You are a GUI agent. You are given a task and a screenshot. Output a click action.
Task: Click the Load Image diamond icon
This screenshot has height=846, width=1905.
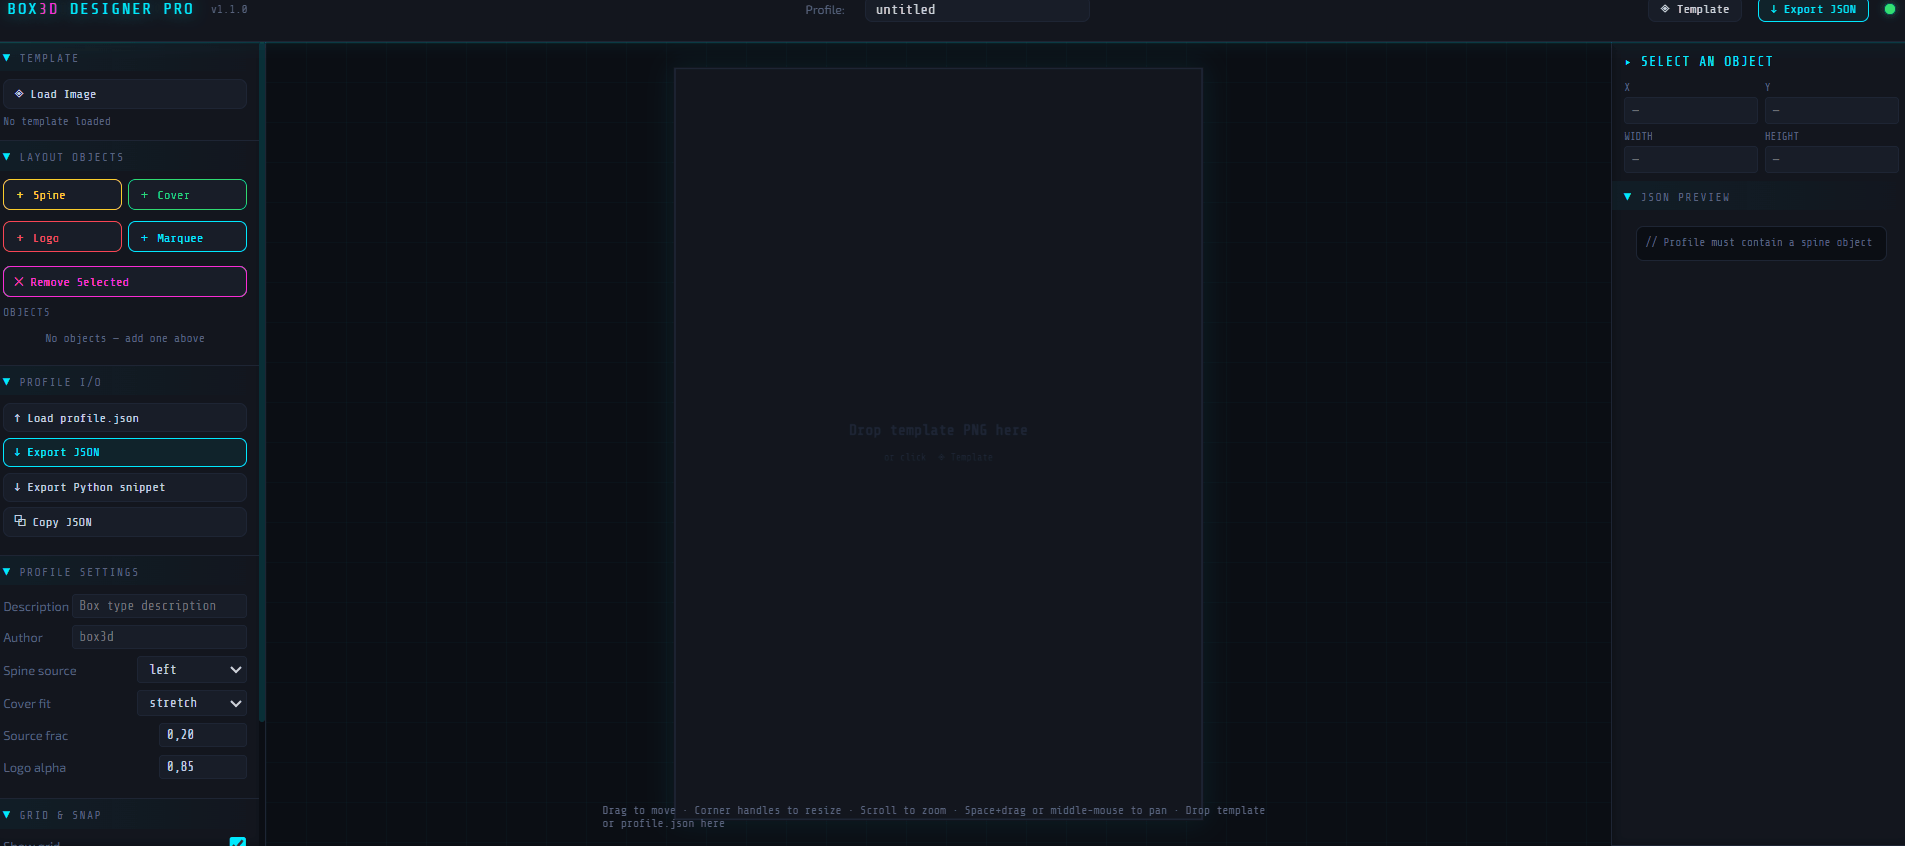pyautogui.click(x=19, y=94)
